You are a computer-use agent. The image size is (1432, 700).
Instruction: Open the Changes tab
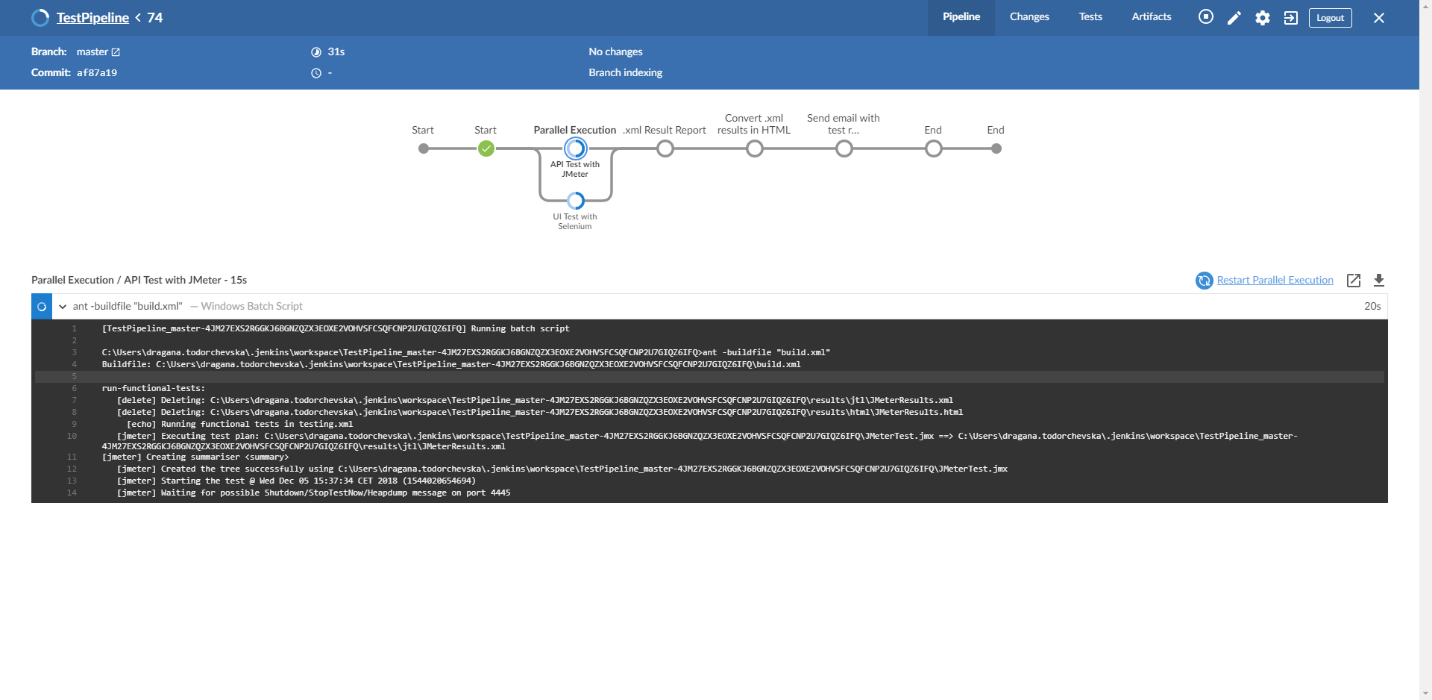click(1029, 17)
